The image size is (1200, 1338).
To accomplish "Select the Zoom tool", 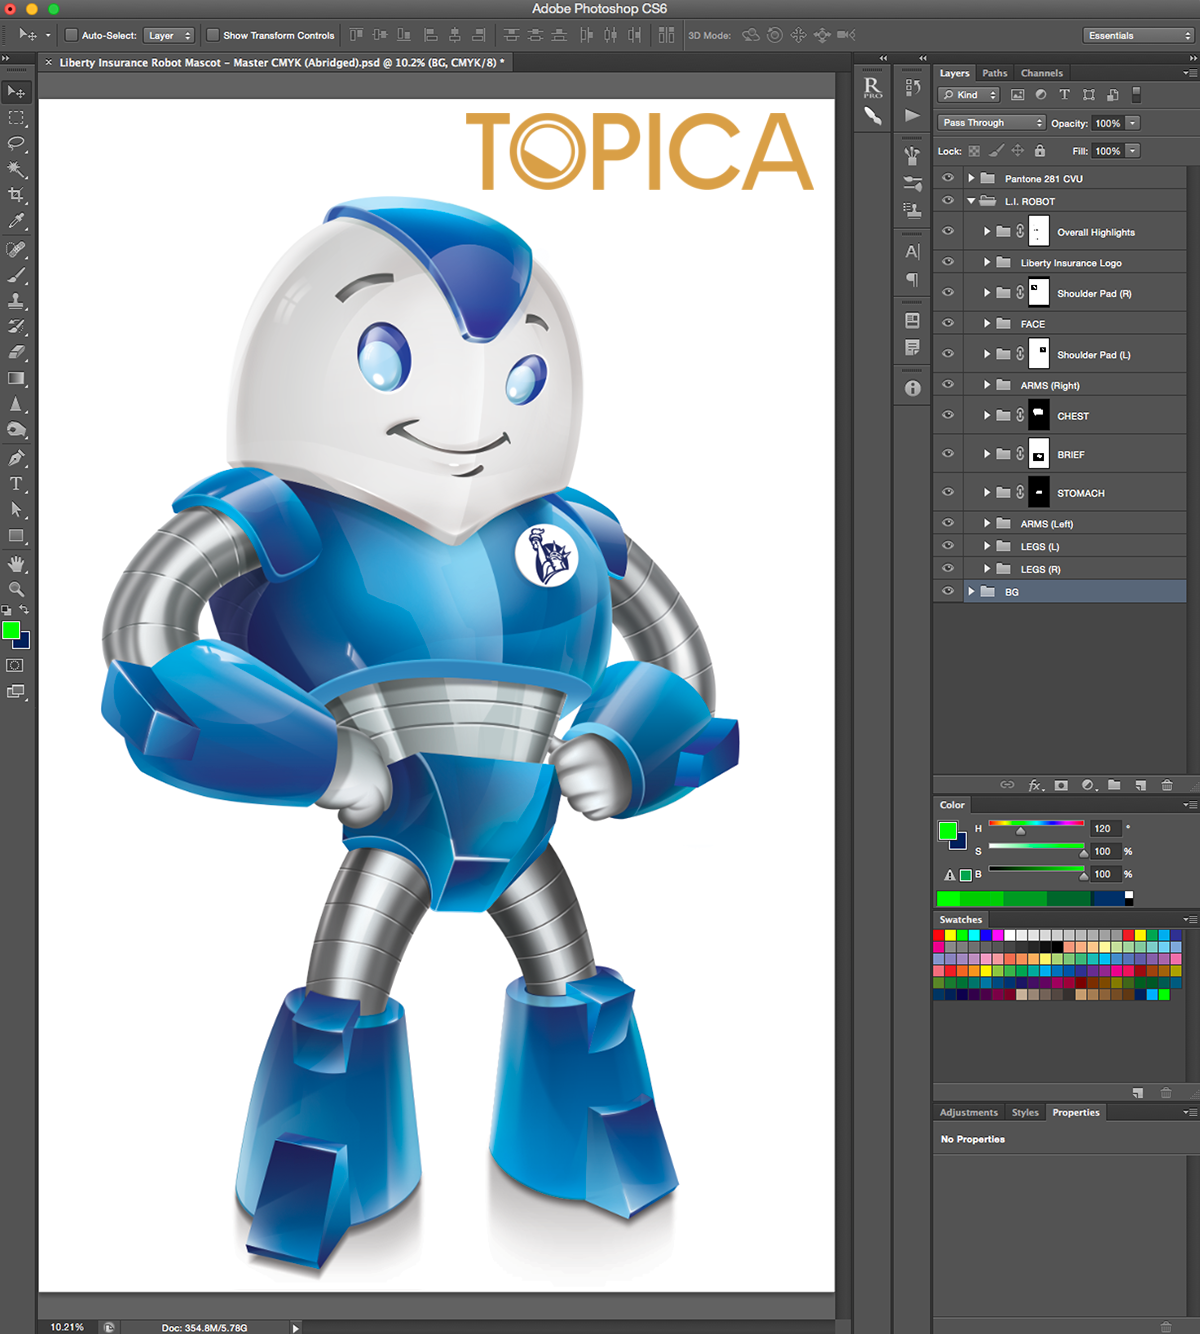I will click(x=15, y=589).
